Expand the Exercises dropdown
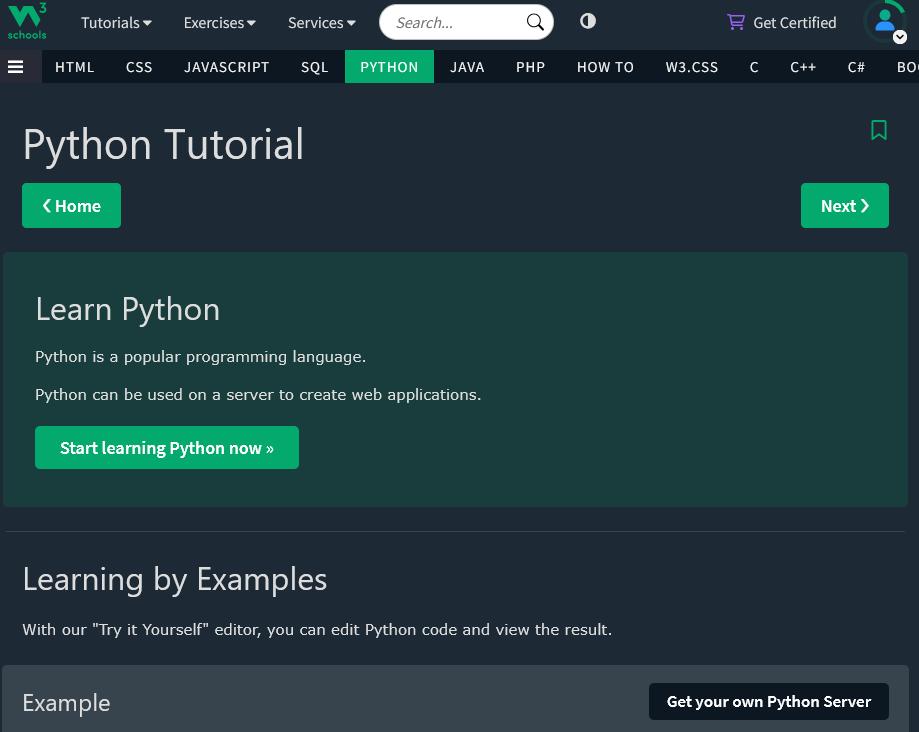The width and height of the screenshot is (919, 732). click(x=219, y=23)
